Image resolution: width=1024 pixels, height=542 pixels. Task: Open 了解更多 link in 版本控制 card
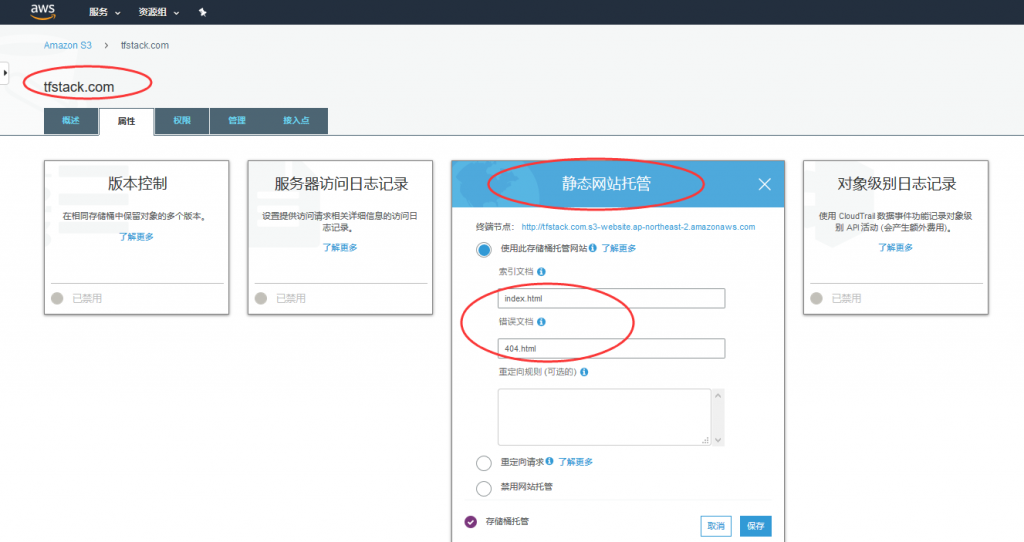coord(136,237)
